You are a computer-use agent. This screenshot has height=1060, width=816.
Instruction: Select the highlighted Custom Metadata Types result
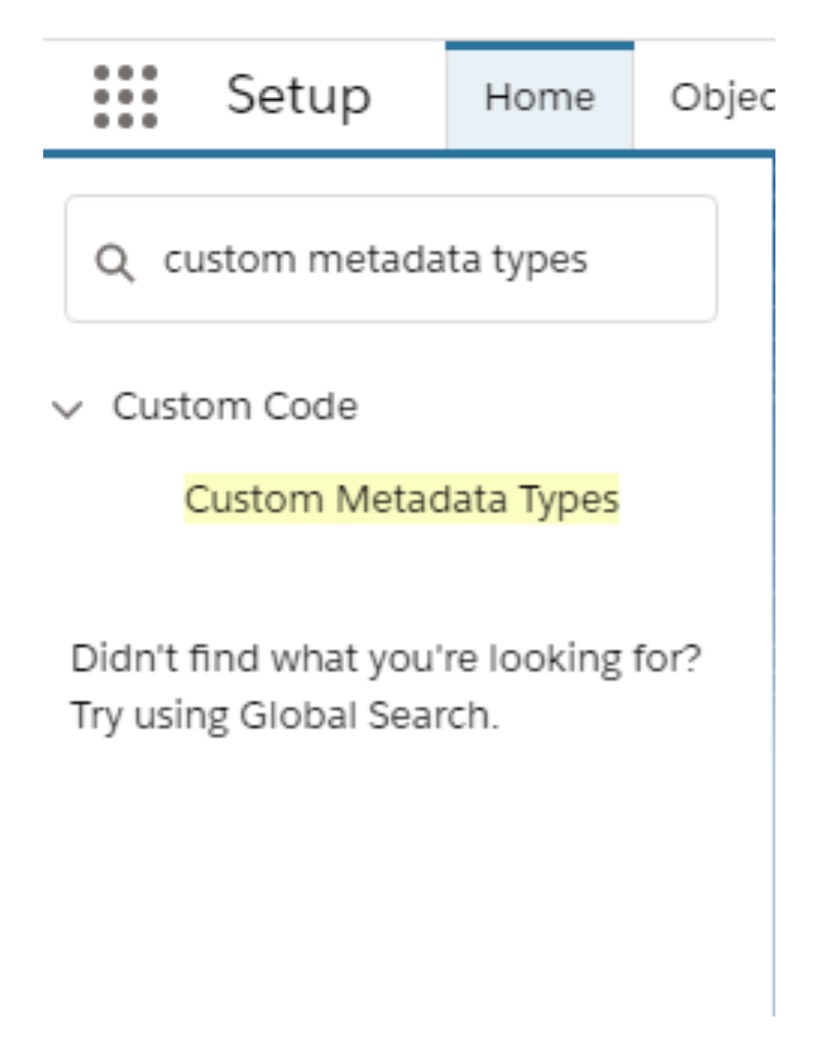tap(402, 499)
